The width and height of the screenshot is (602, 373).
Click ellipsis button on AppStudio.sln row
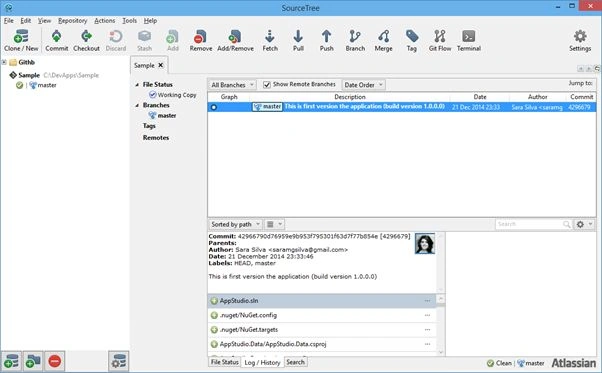click(x=427, y=301)
